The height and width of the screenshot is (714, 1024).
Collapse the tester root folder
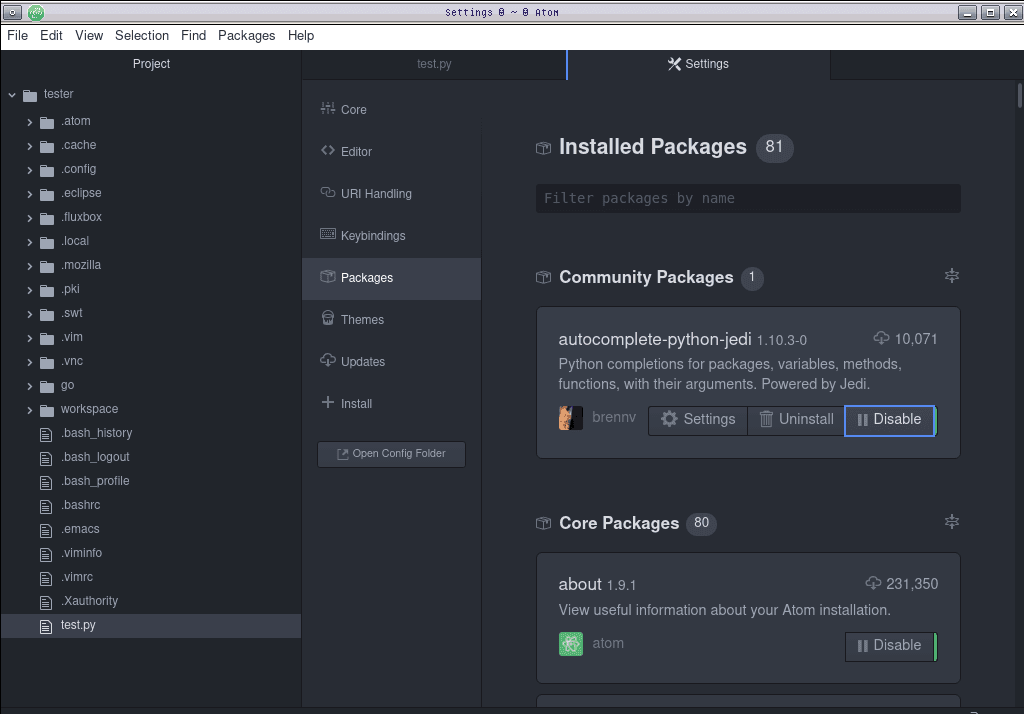(x=12, y=95)
